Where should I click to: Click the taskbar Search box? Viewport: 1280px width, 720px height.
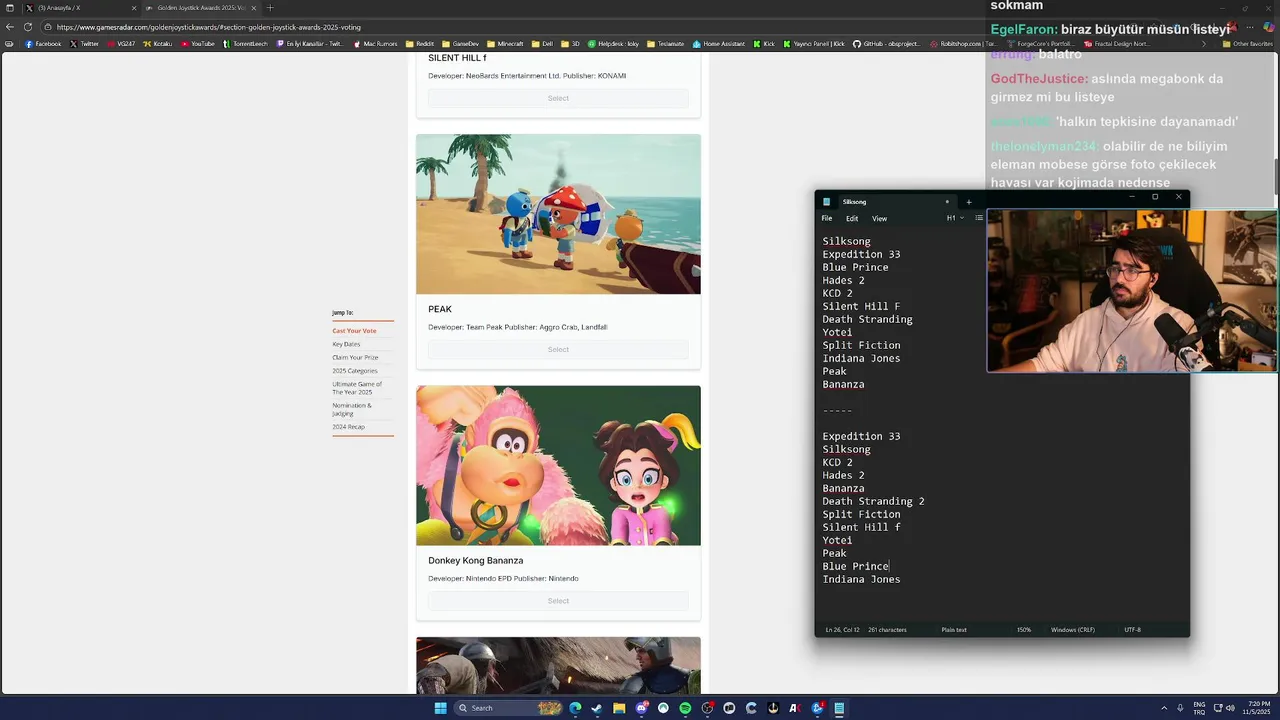coord(510,708)
